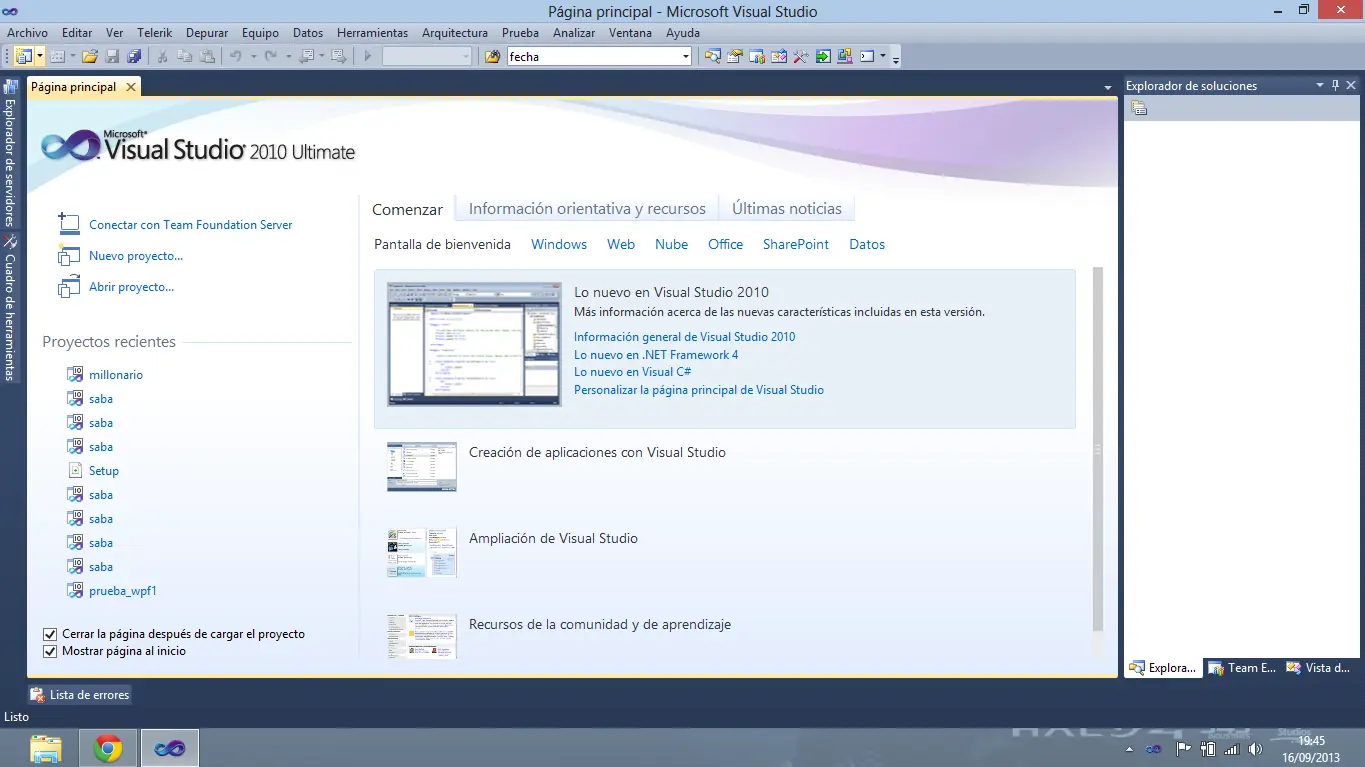1365x767 pixels.
Task: Open the recent project millonario
Action: 116,375
